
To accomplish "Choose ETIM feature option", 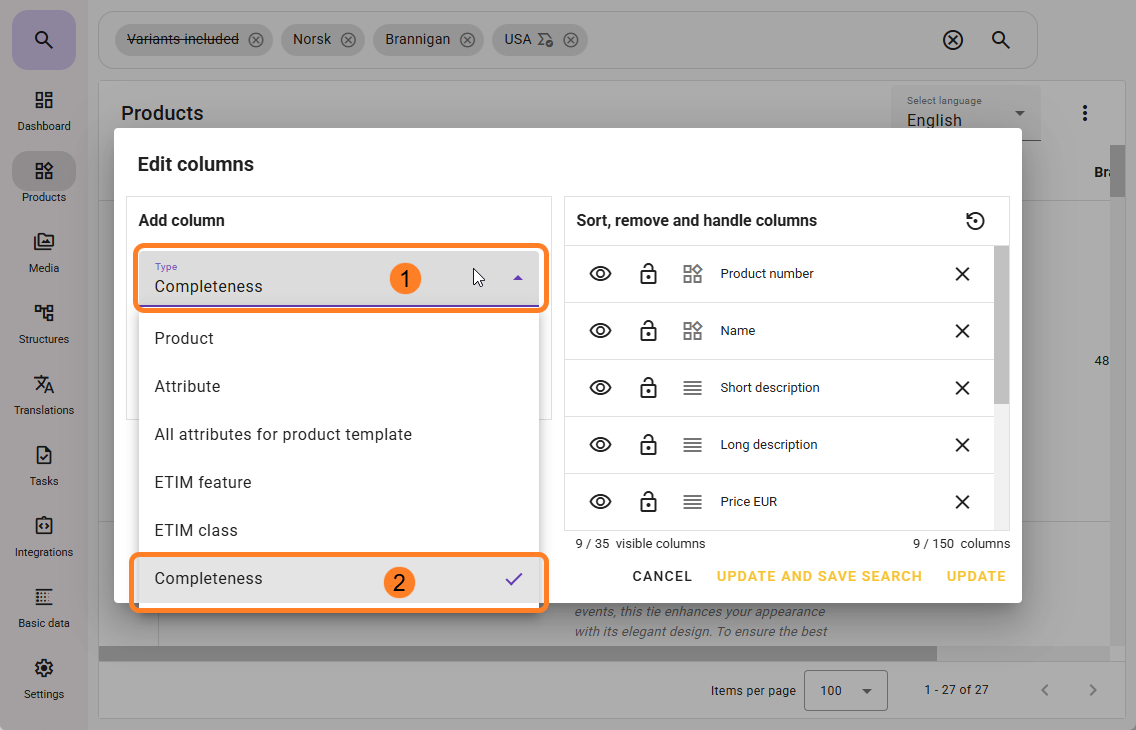I will pyautogui.click(x=203, y=482).
